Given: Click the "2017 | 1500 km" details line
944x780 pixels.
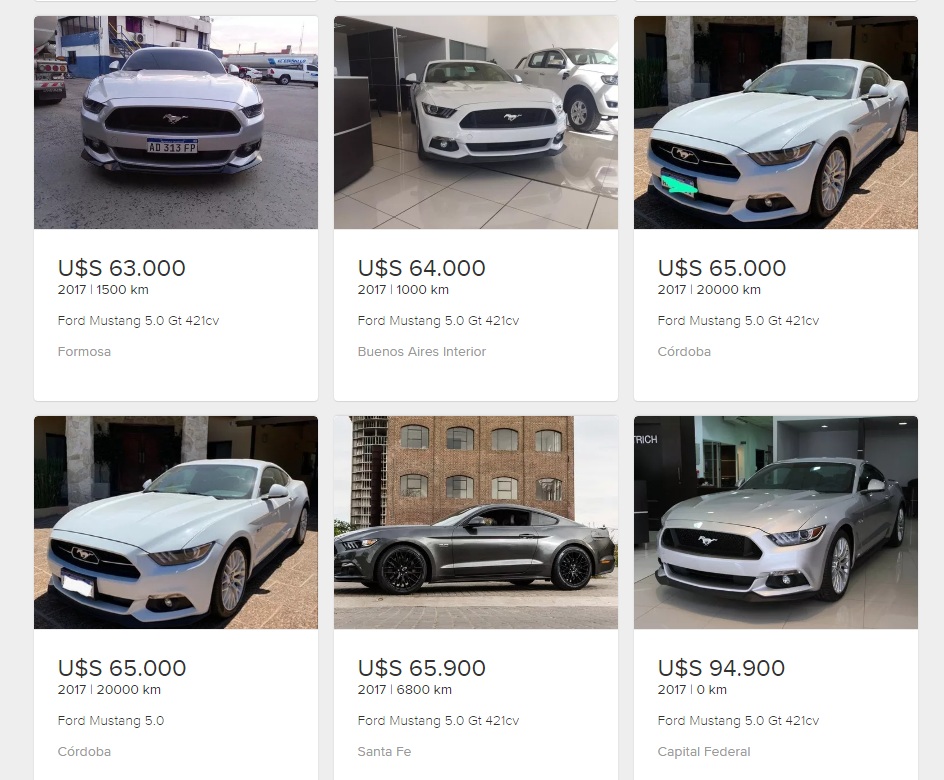Looking at the screenshot, I should pyautogui.click(x=103, y=290).
